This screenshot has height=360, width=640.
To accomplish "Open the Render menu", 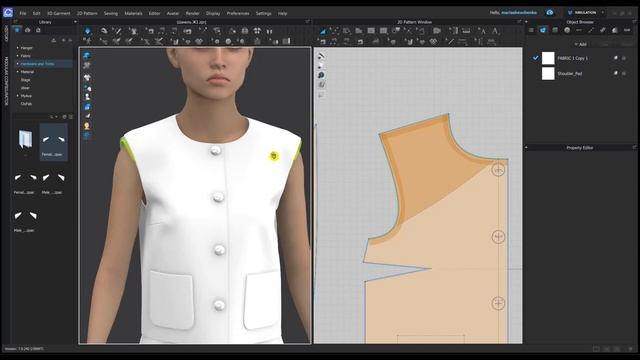I will (x=193, y=13).
